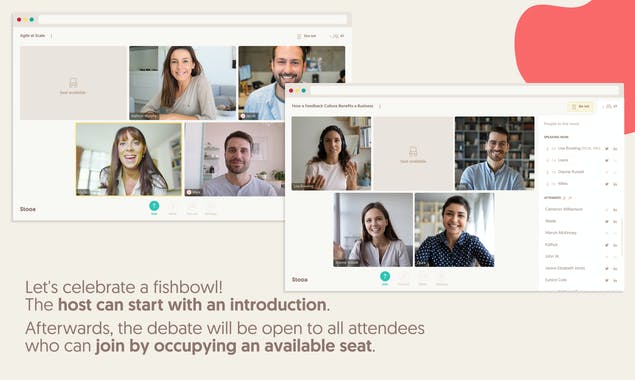
Task: Click Twitter icon next to Lisa Bowling in speaker list
Action: click(x=607, y=149)
